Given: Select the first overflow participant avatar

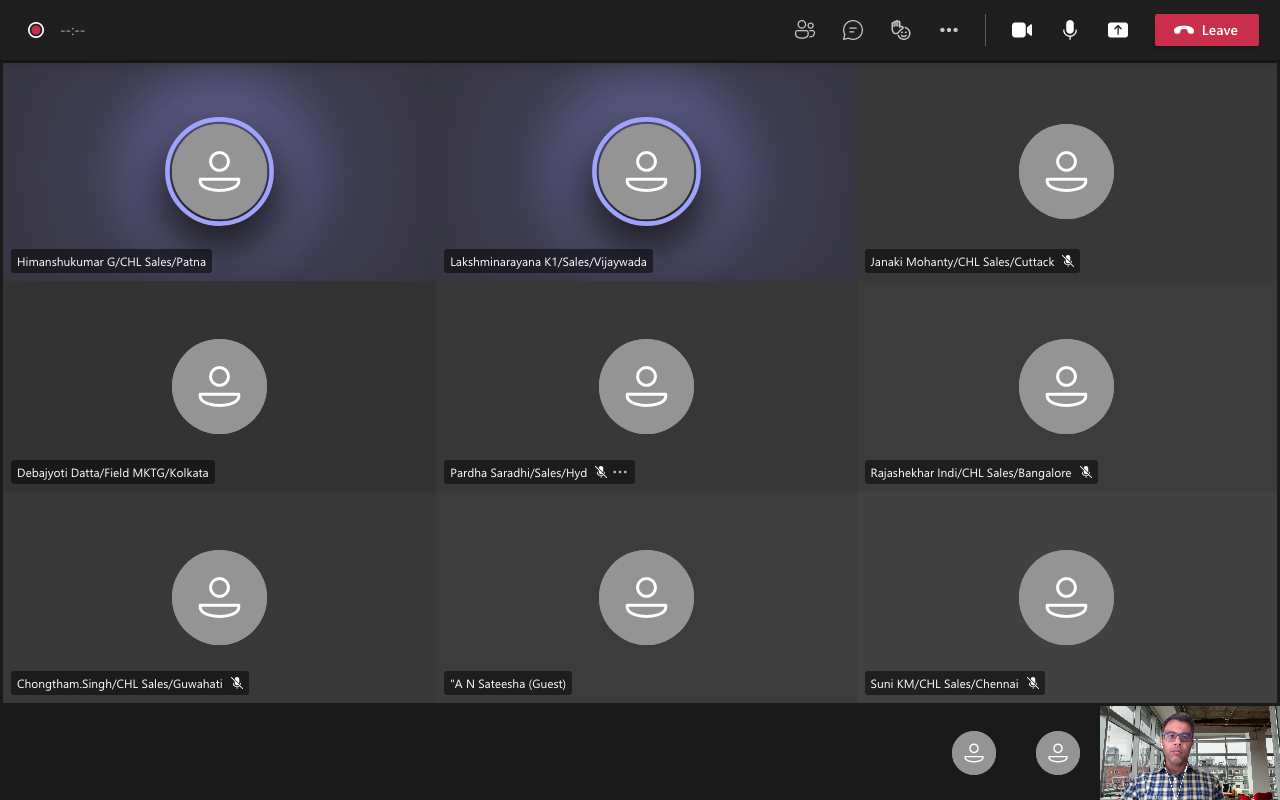Looking at the screenshot, I should click(x=974, y=753).
